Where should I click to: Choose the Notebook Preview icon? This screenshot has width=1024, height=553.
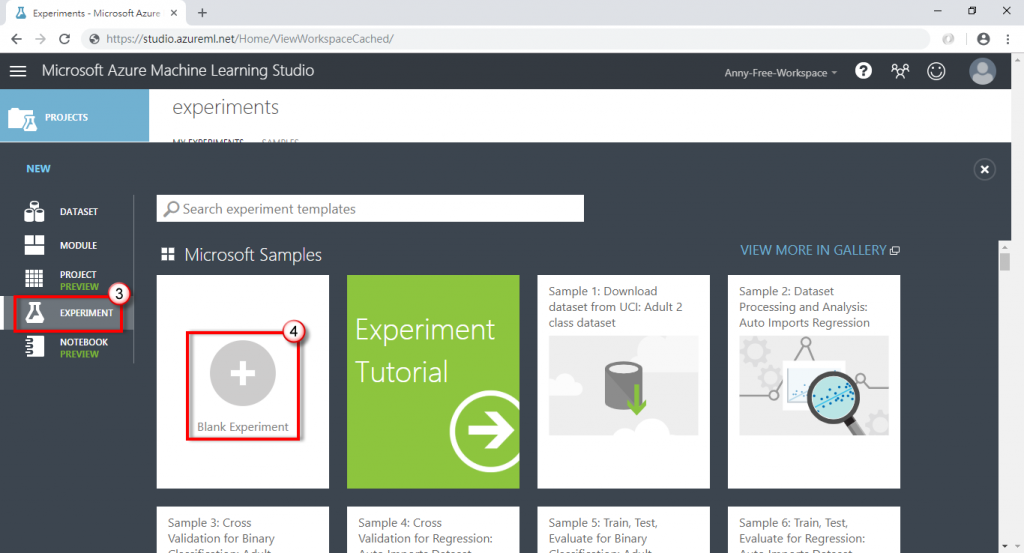click(34, 347)
